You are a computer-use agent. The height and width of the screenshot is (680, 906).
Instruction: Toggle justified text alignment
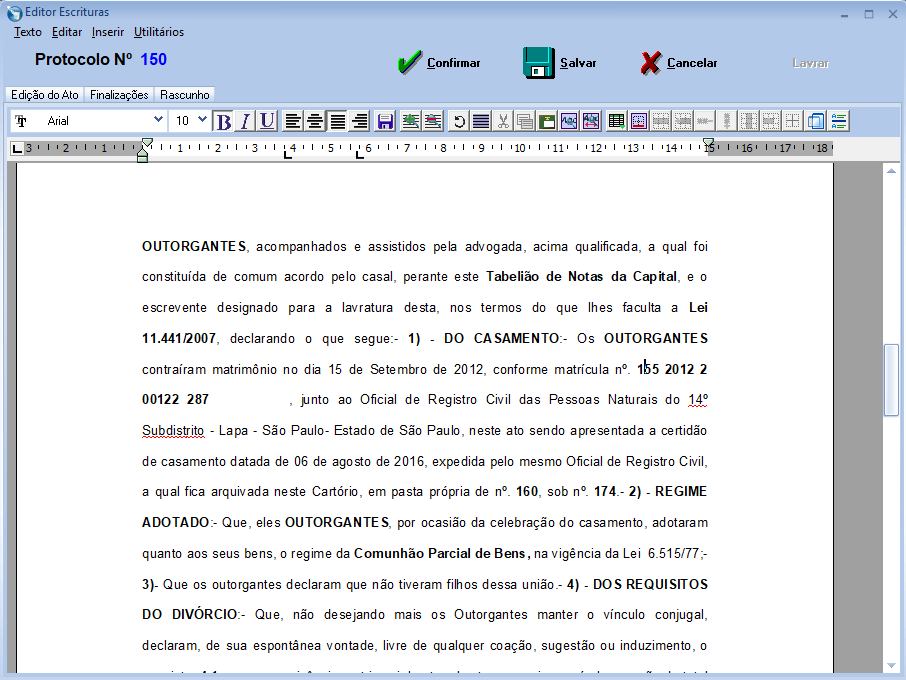tap(337, 121)
